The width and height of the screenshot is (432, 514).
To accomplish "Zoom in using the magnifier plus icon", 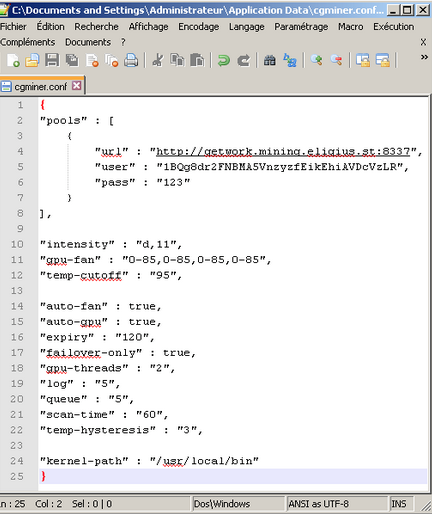I will (316, 60).
